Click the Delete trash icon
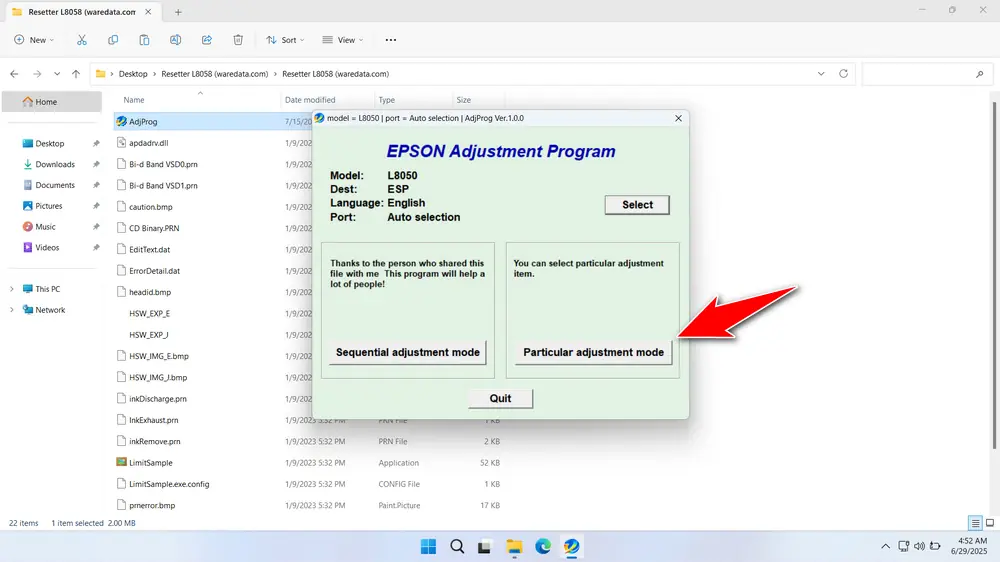 tap(238, 40)
